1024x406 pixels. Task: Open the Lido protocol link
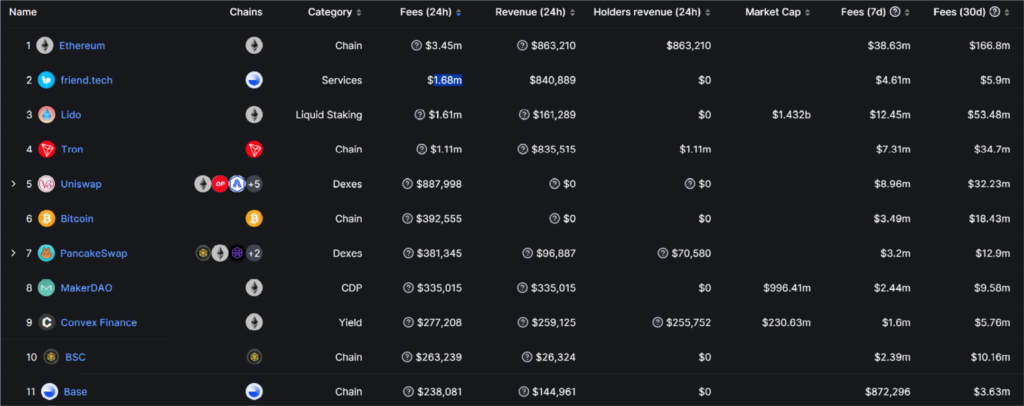click(x=71, y=115)
